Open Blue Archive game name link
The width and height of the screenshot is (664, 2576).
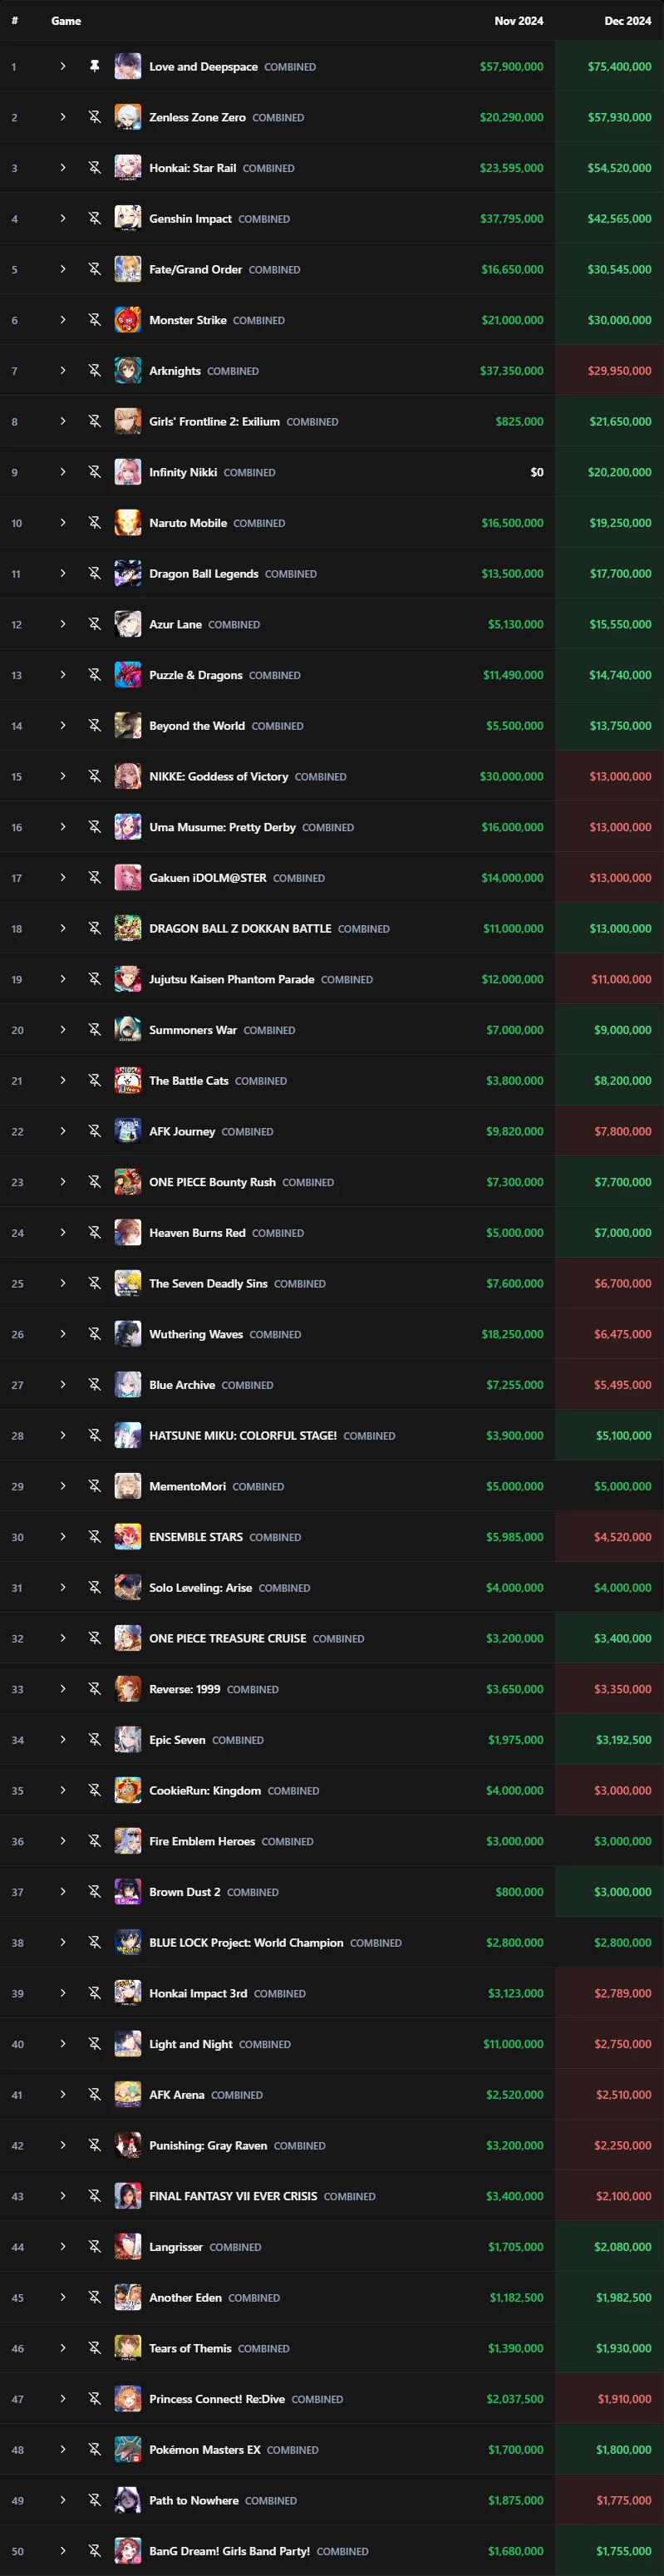tap(182, 1385)
